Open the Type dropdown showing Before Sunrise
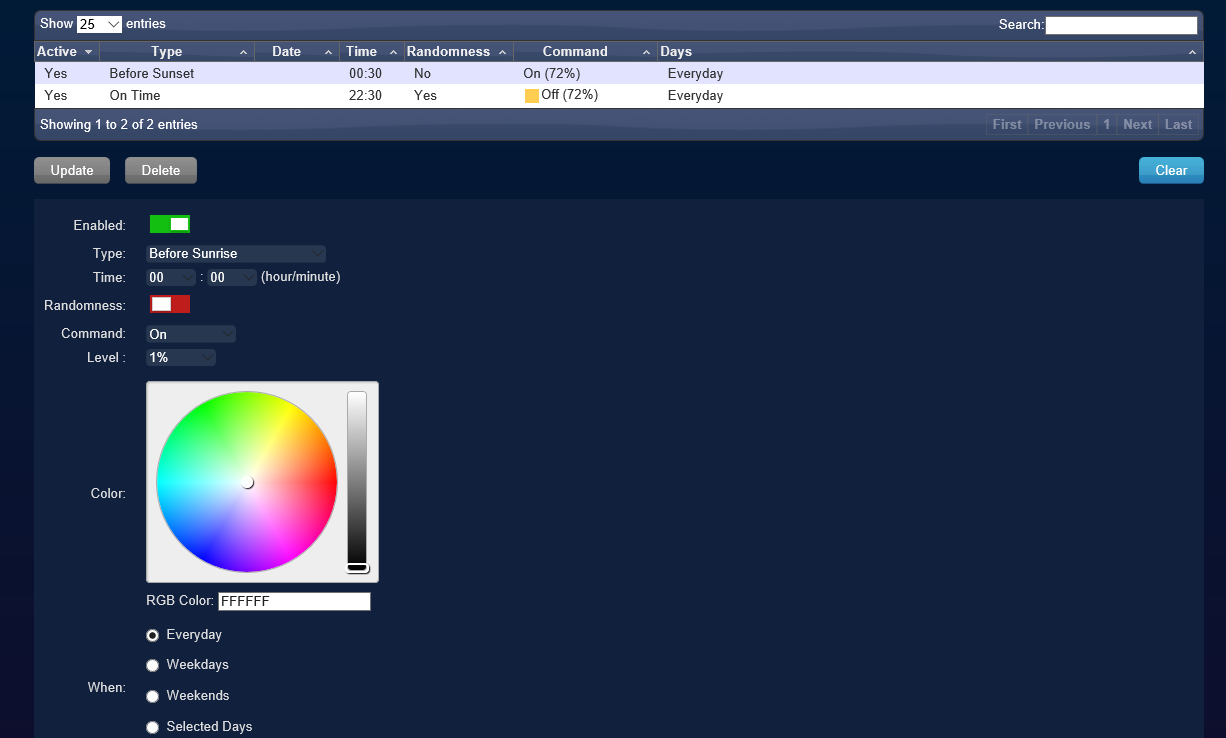Viewport: 1226px width, 738px height. point(236,254)
